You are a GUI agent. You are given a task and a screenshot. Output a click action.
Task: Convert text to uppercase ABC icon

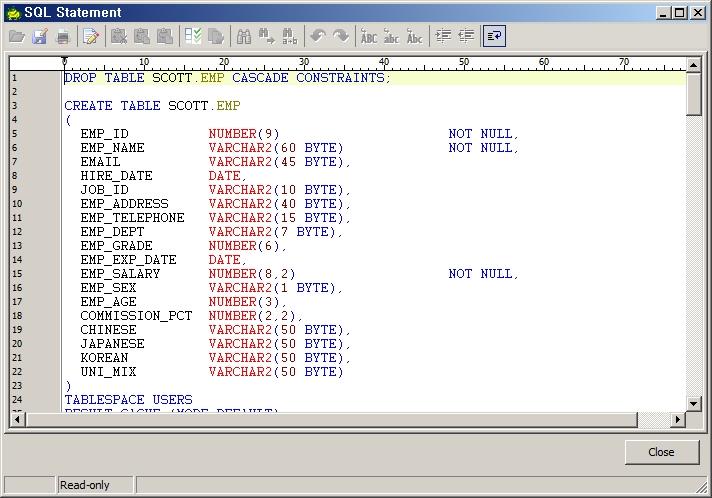(x=369, y=37)
